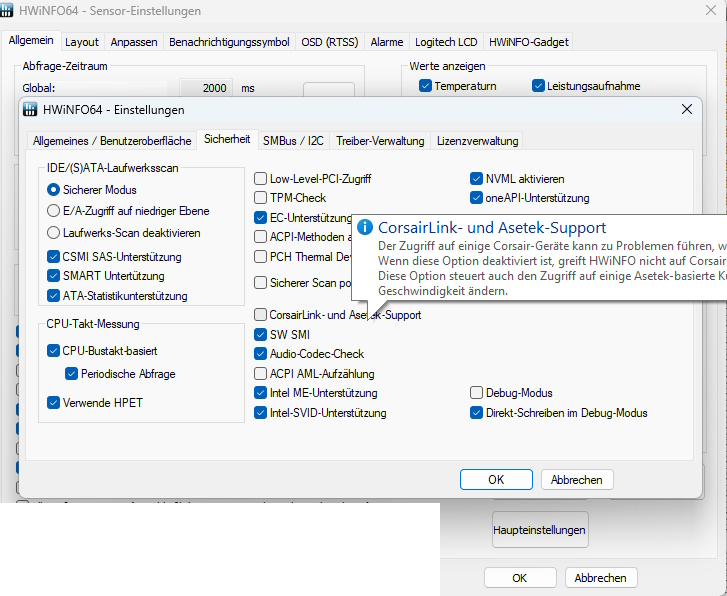The width and height of the screenshot is (727, 596).
Task: Uncheck CPU-Bustakt-basiert
Action: (x=53, y=351)
